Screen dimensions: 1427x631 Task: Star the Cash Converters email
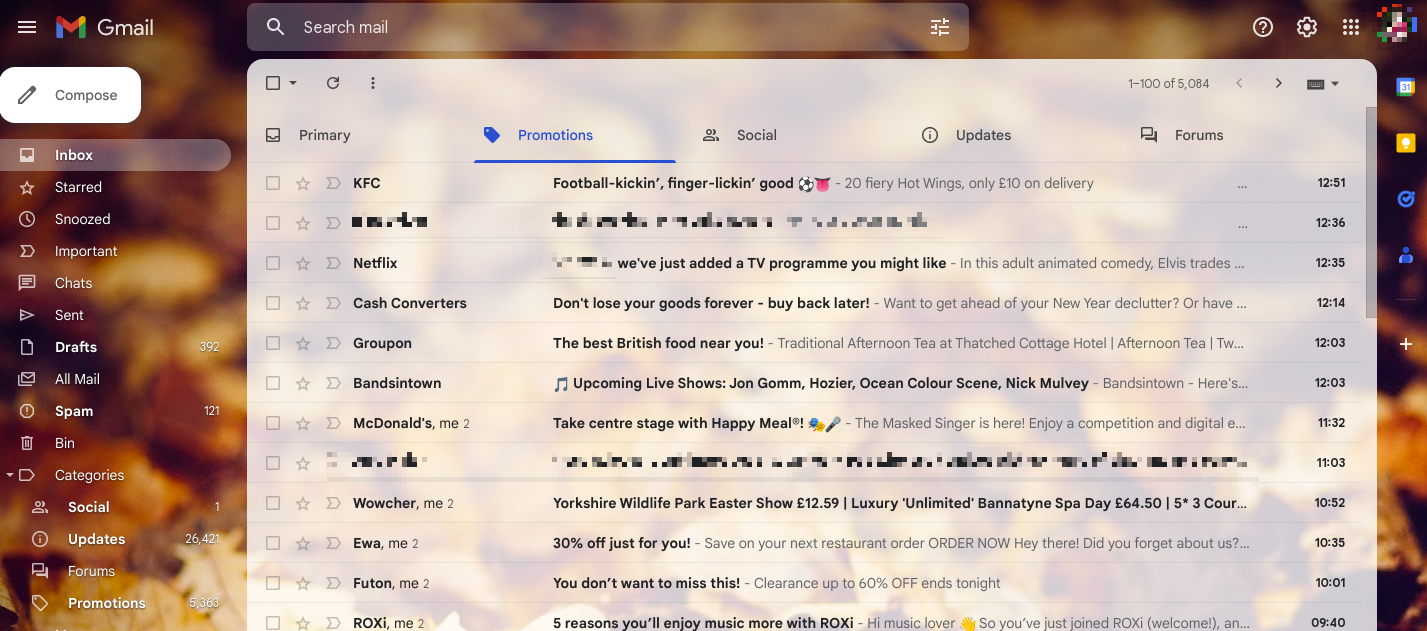[303, 303]
